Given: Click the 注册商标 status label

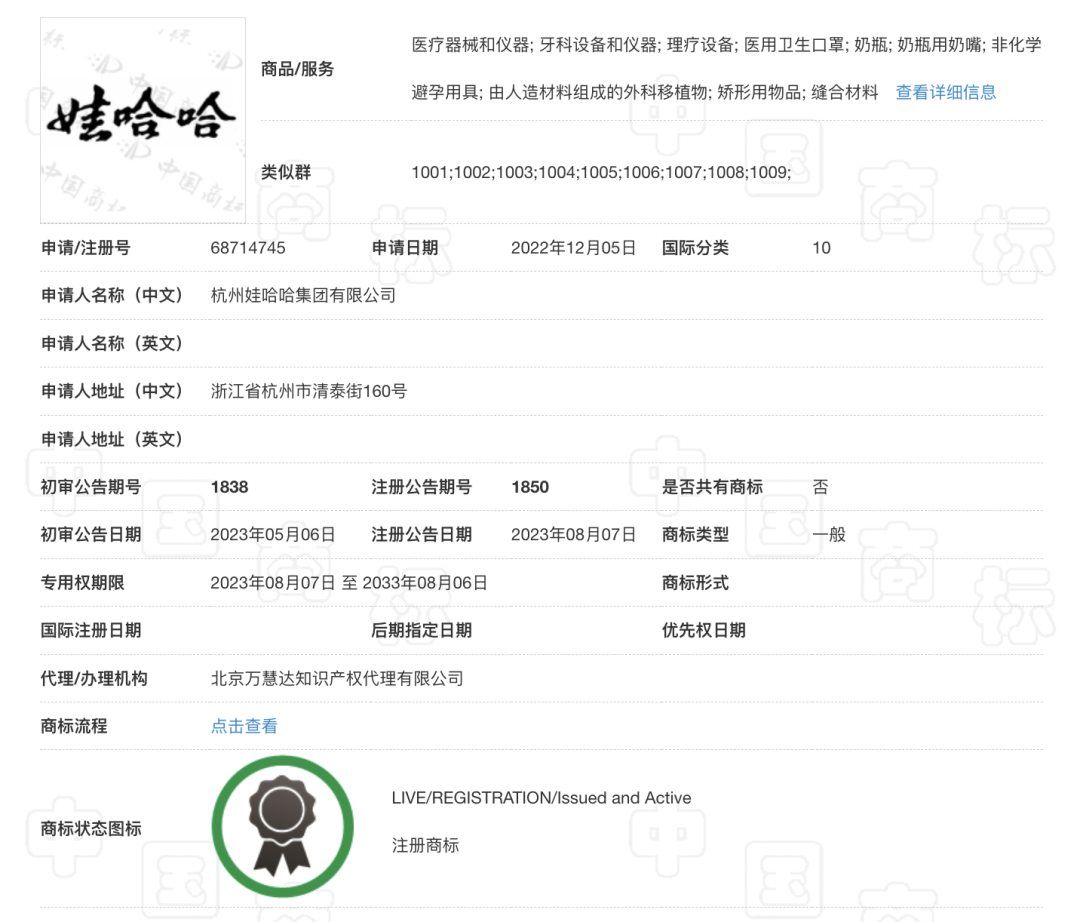Looking at the screenshot, I should click(425, 846).
